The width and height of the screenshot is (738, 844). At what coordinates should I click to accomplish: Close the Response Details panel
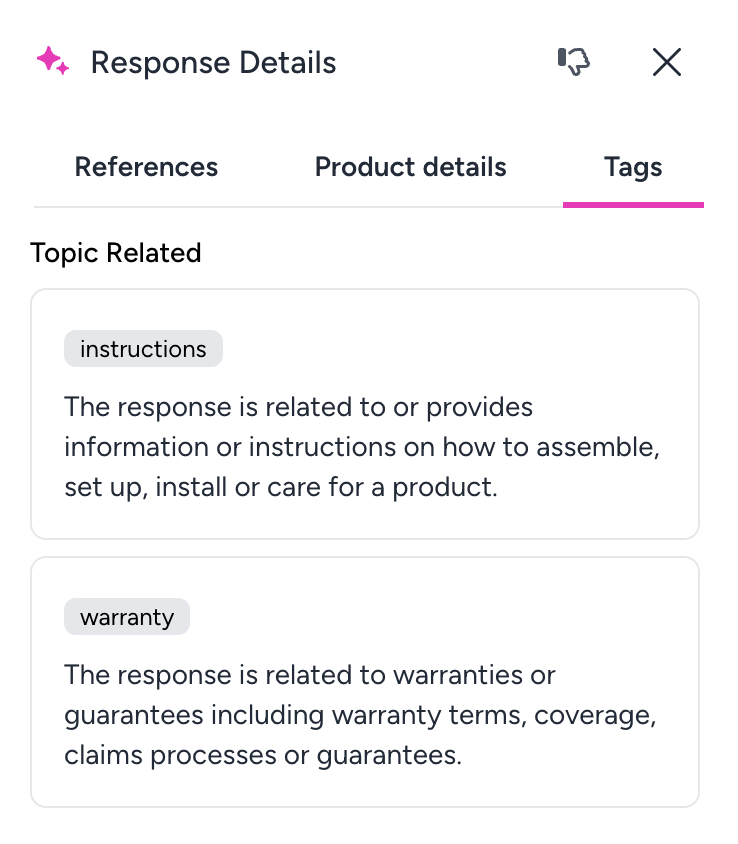point(666,62)
